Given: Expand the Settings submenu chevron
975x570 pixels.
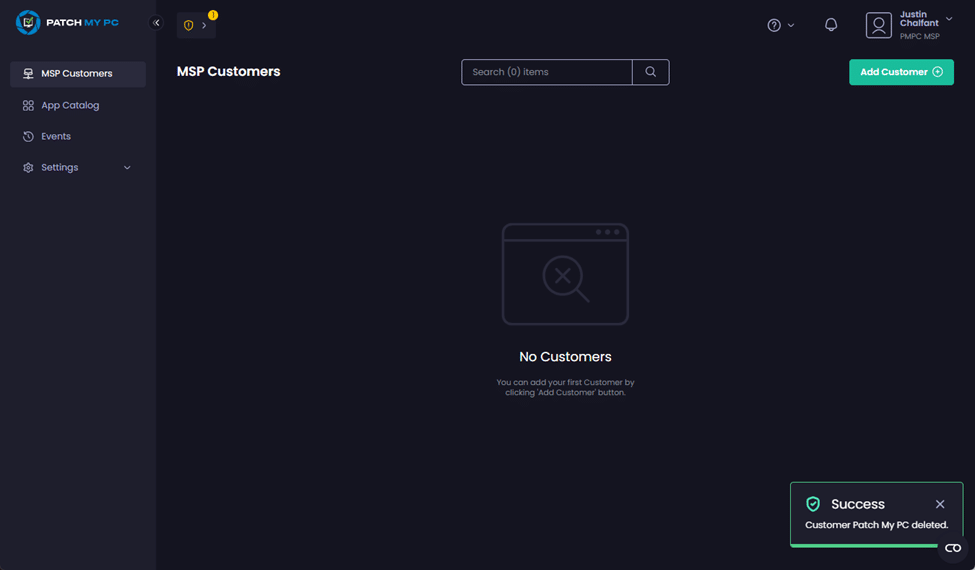Looking at the screenshot, I should (127, 168).
